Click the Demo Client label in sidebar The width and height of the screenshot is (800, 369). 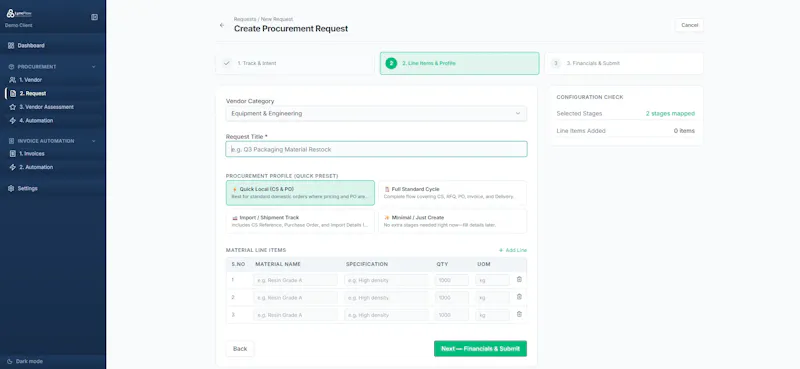(19, 25)
